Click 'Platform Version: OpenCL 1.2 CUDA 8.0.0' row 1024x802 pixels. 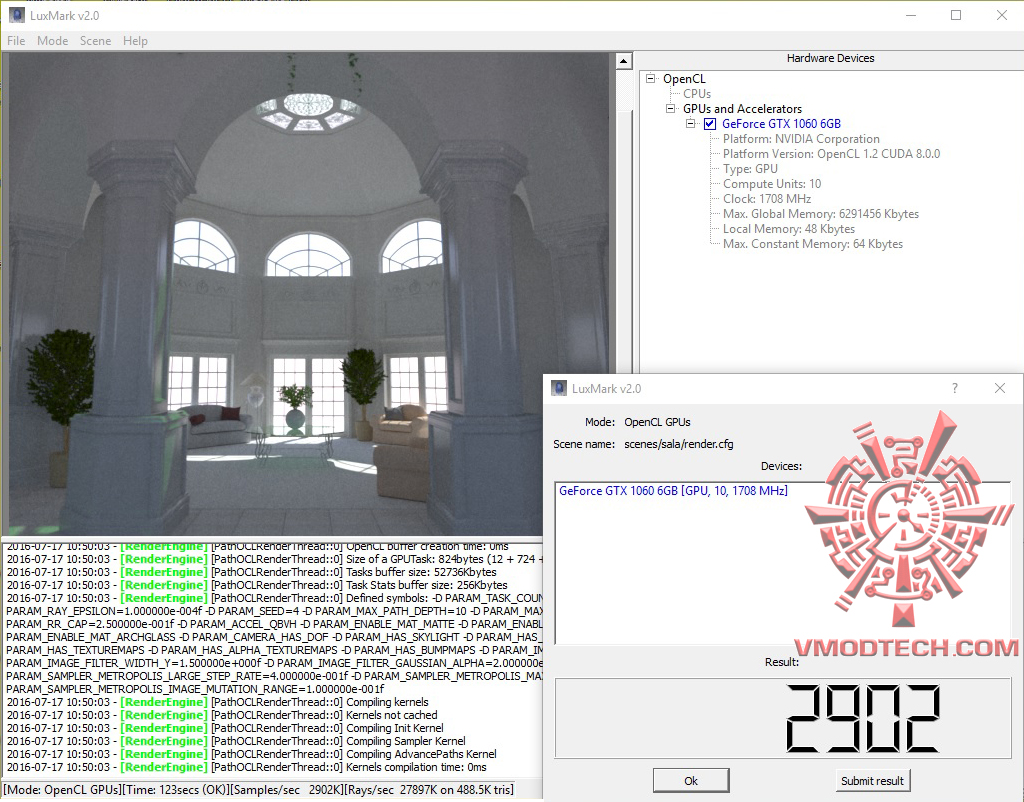831,153
